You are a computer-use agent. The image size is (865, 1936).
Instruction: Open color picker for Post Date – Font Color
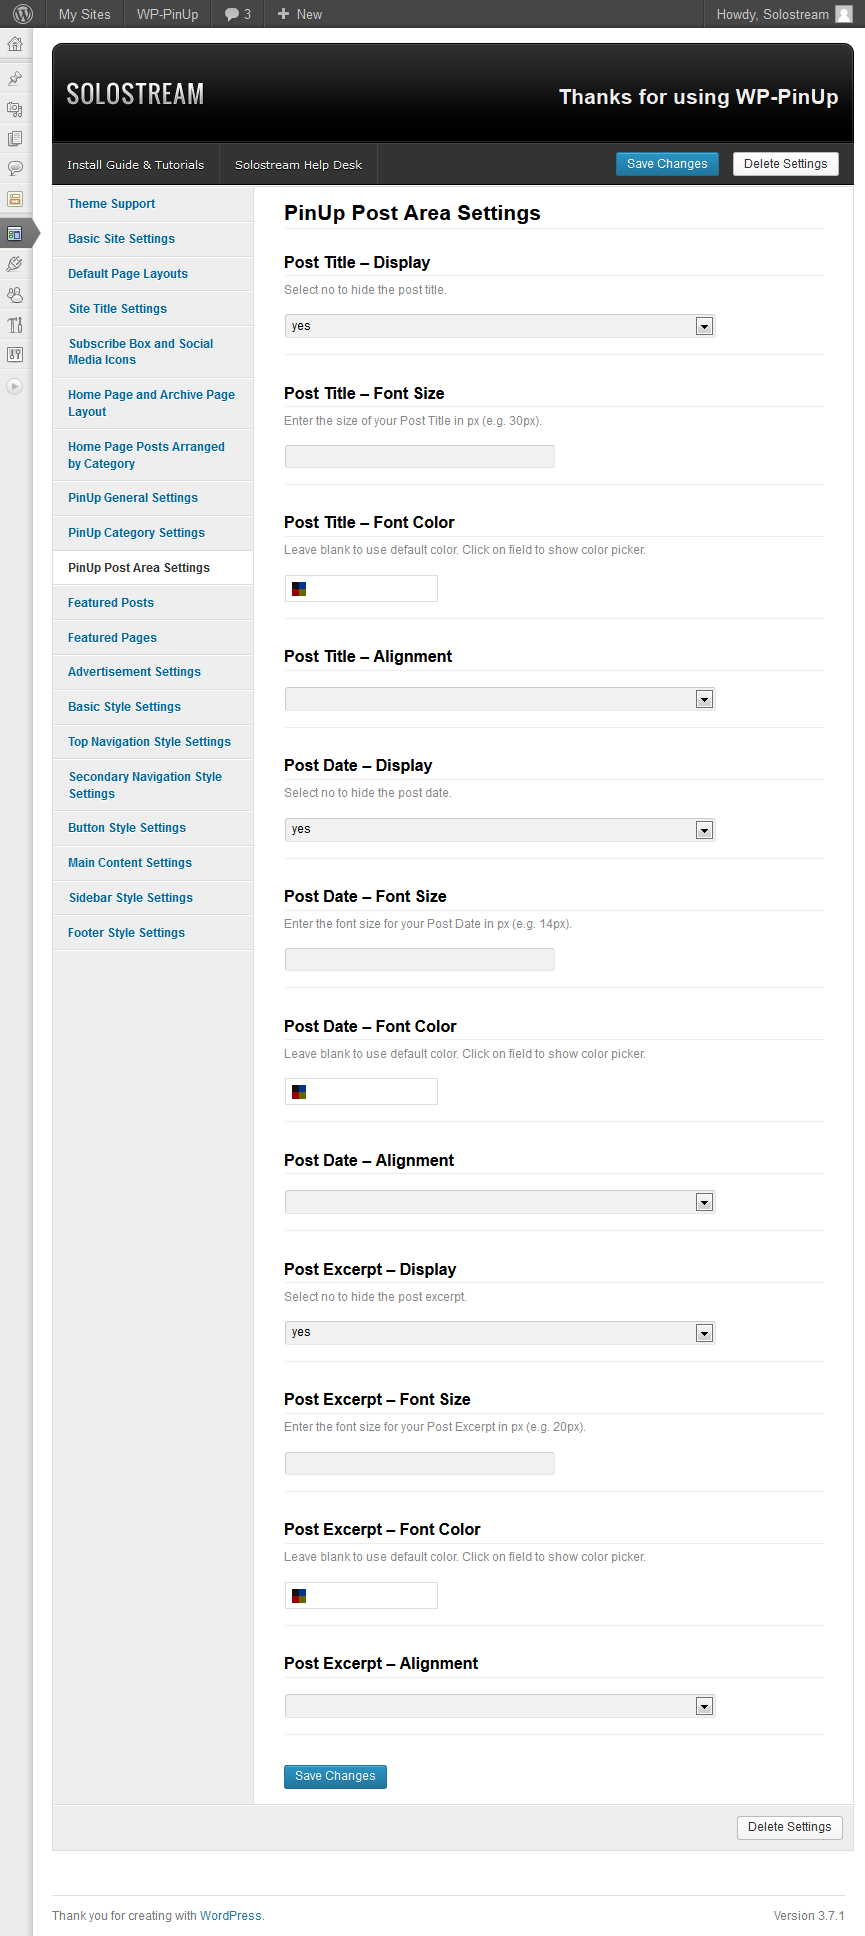361,1092
